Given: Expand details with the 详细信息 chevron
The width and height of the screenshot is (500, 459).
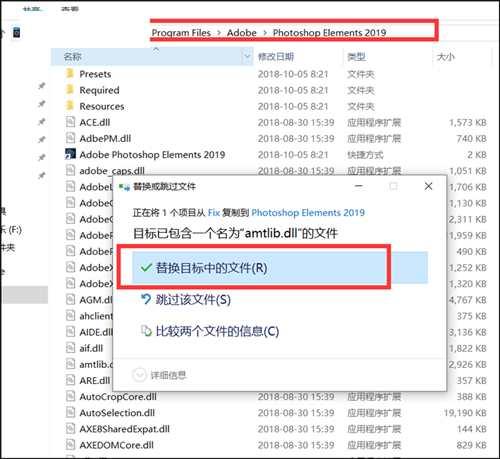Looking at the screenshot, I should click(x=139, y=375).
